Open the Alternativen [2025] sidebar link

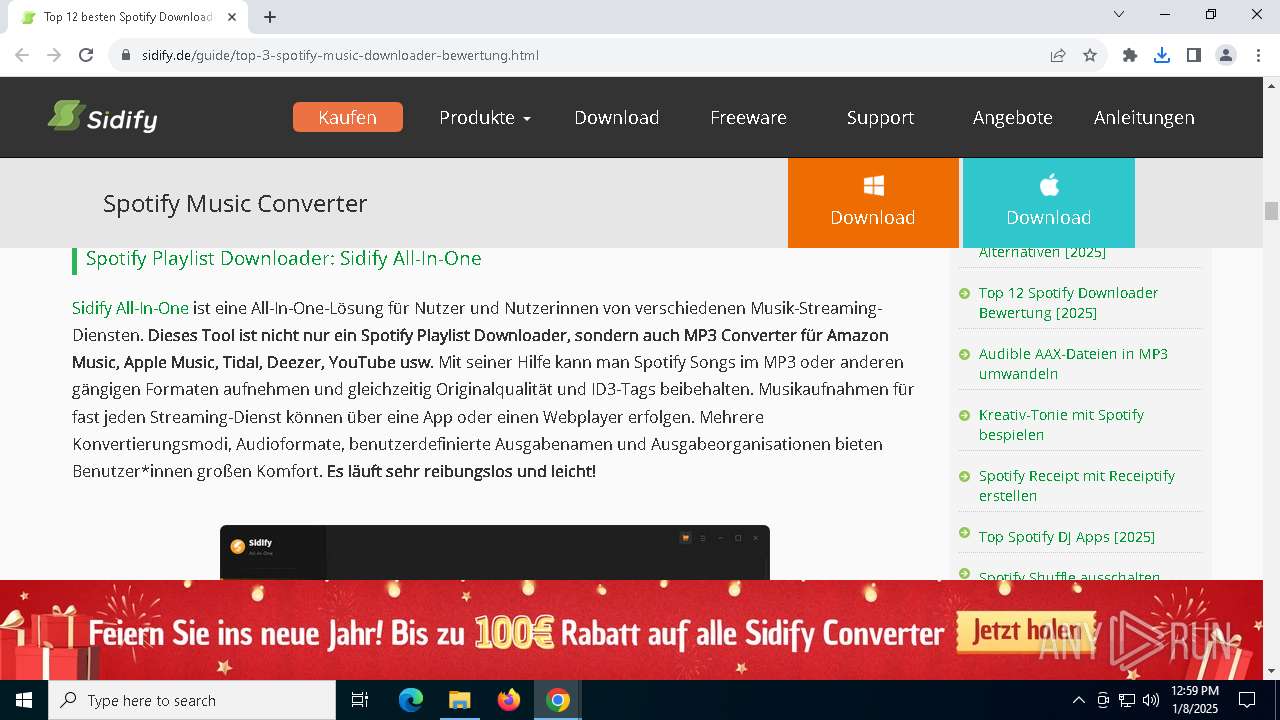(x=1042, y=253)
